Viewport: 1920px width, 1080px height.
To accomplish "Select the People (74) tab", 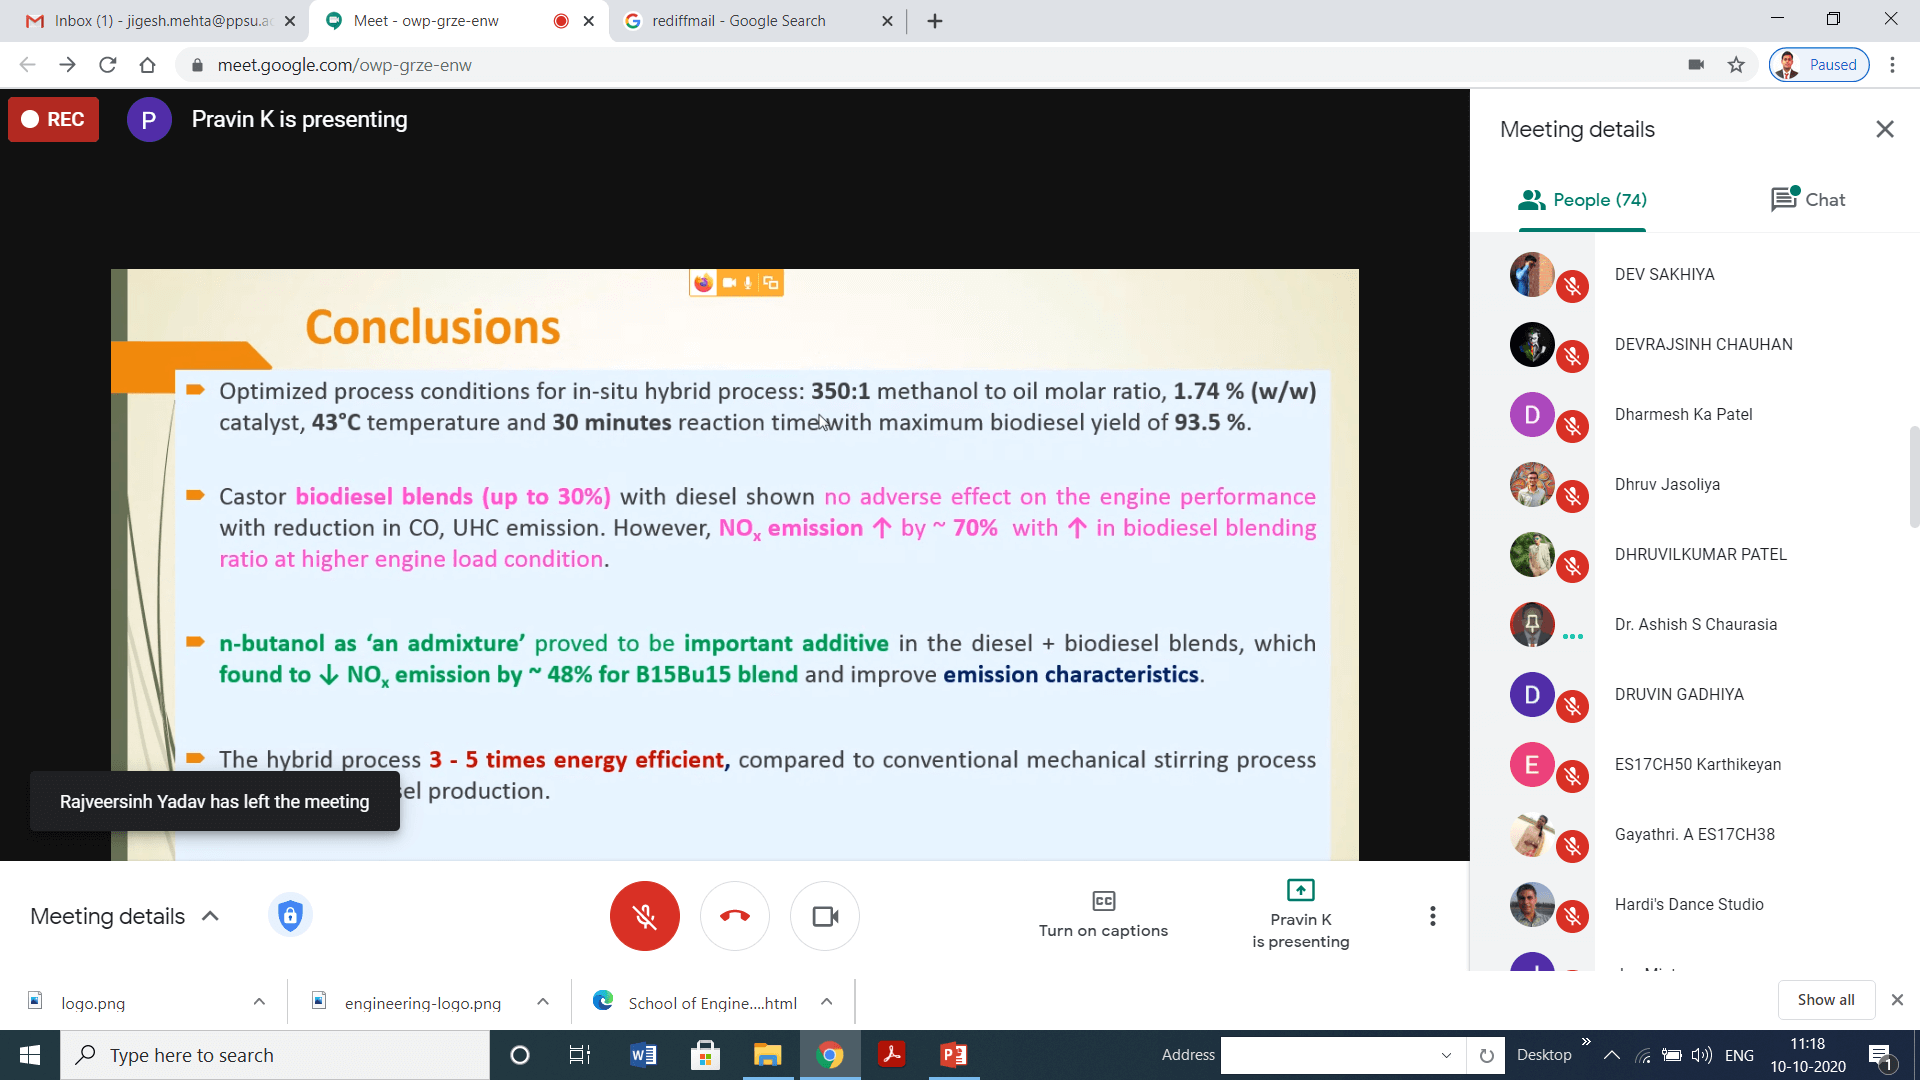I will (1582, 200).
